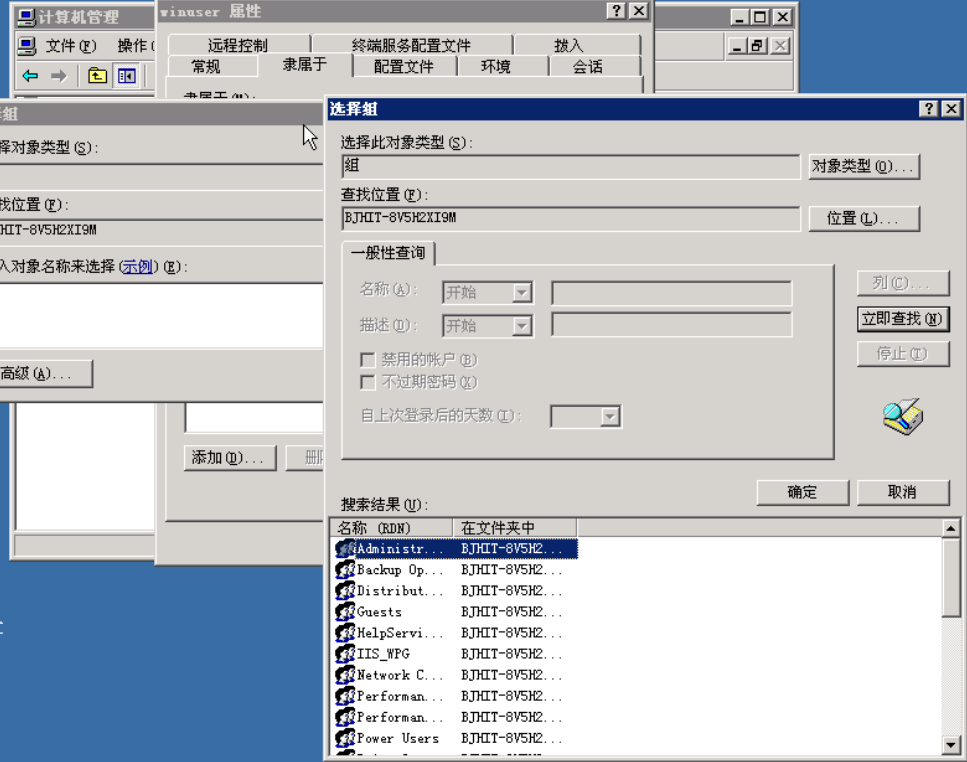Viewport: 967px width, 762px height.
Task: Open the 操作 menu in Computer Management
Action: pyautogui.click(x=134, y=46)
